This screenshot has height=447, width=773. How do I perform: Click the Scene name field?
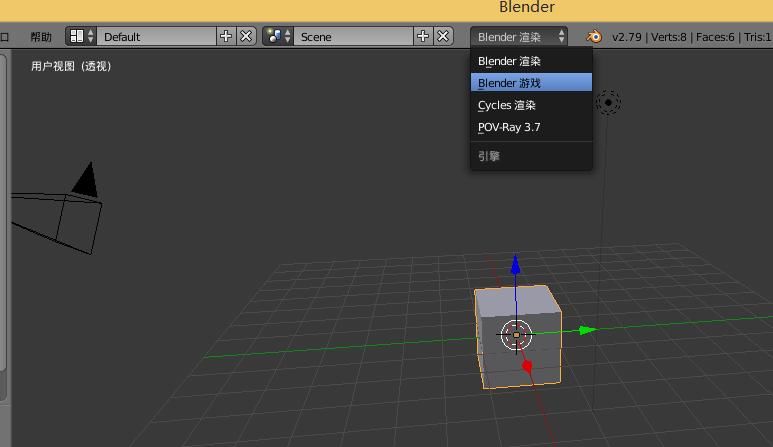(353, 36)
